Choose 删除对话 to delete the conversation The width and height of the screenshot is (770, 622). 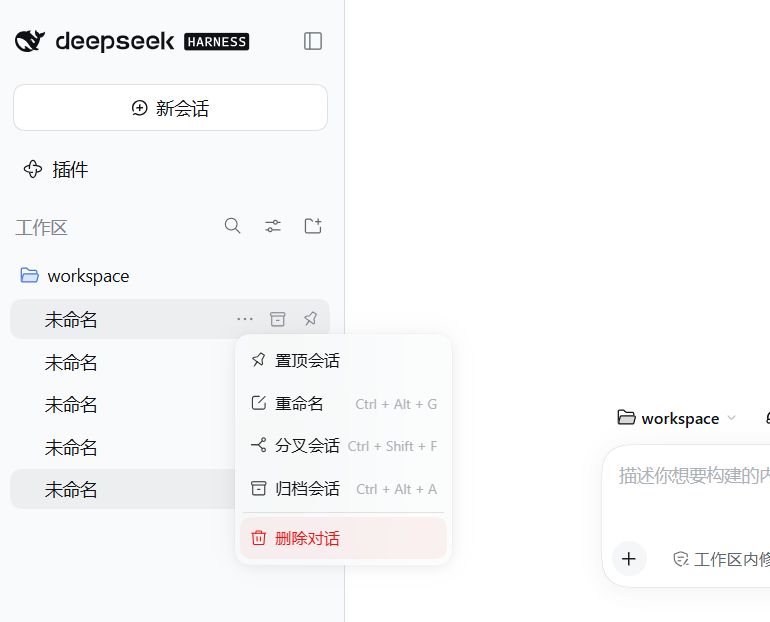tap(343, 538)
